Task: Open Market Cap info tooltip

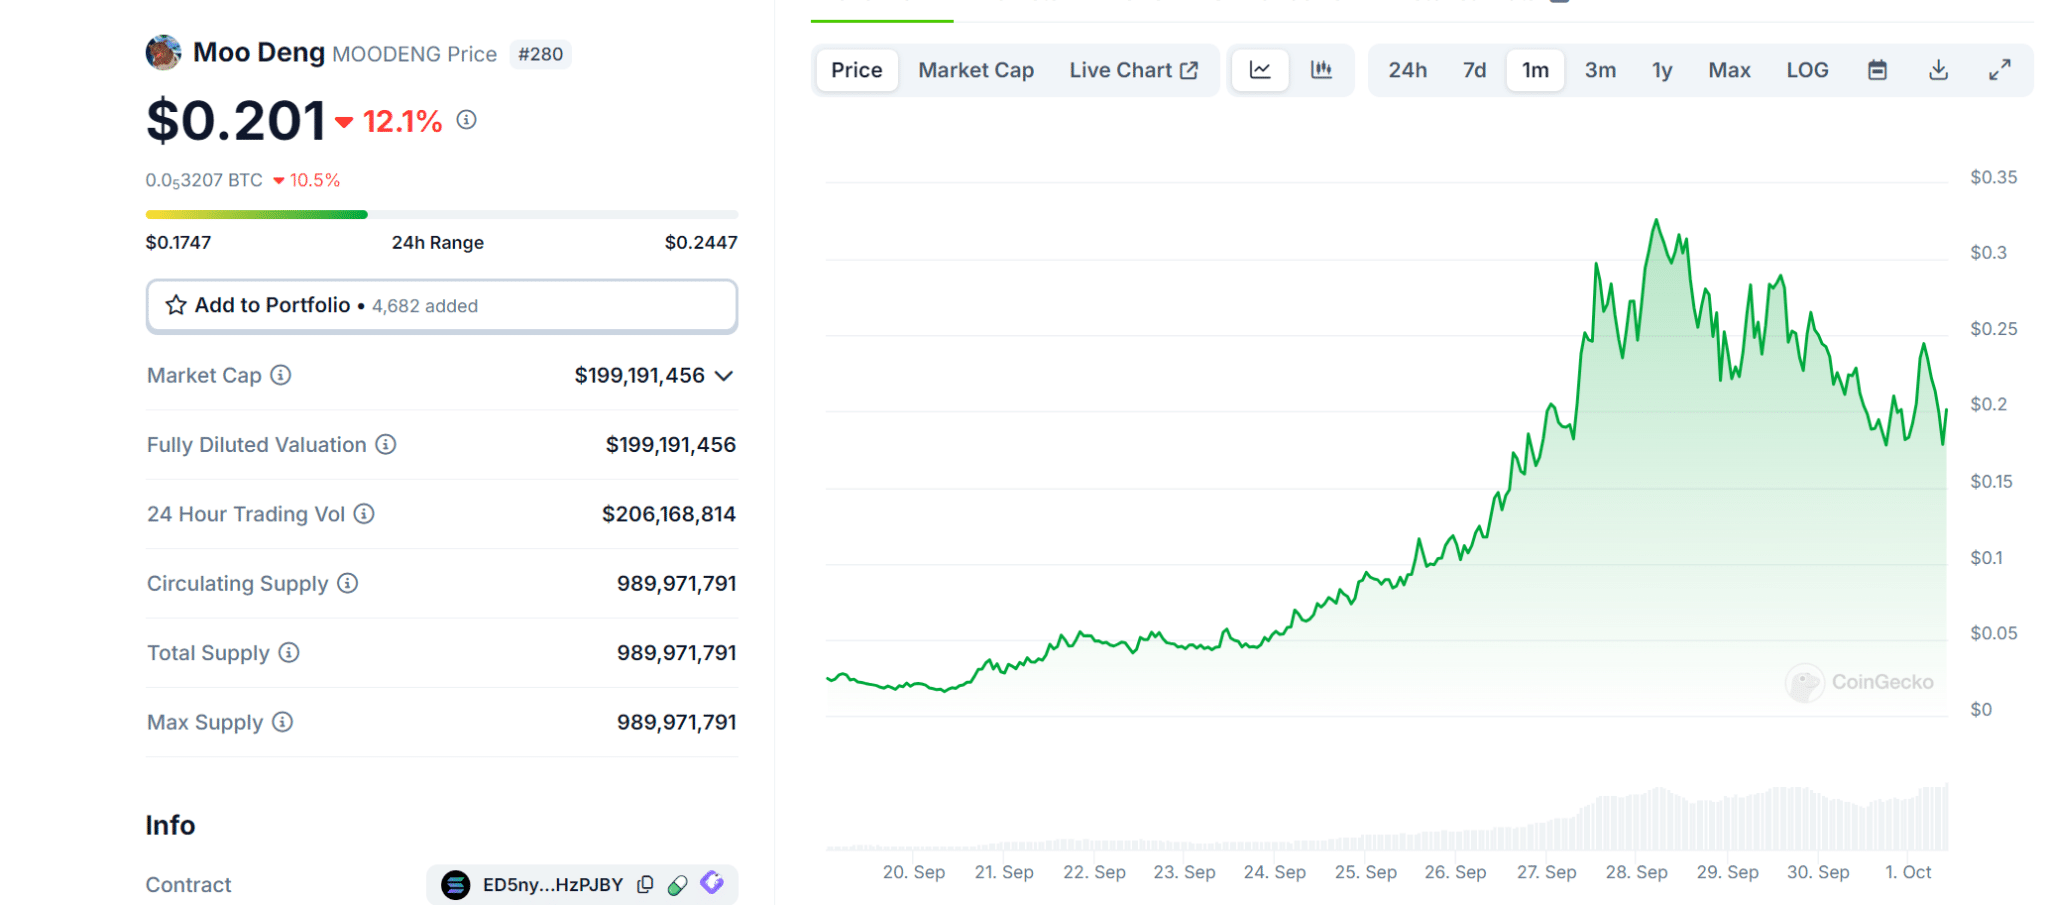Action: [x=281, y=375]
